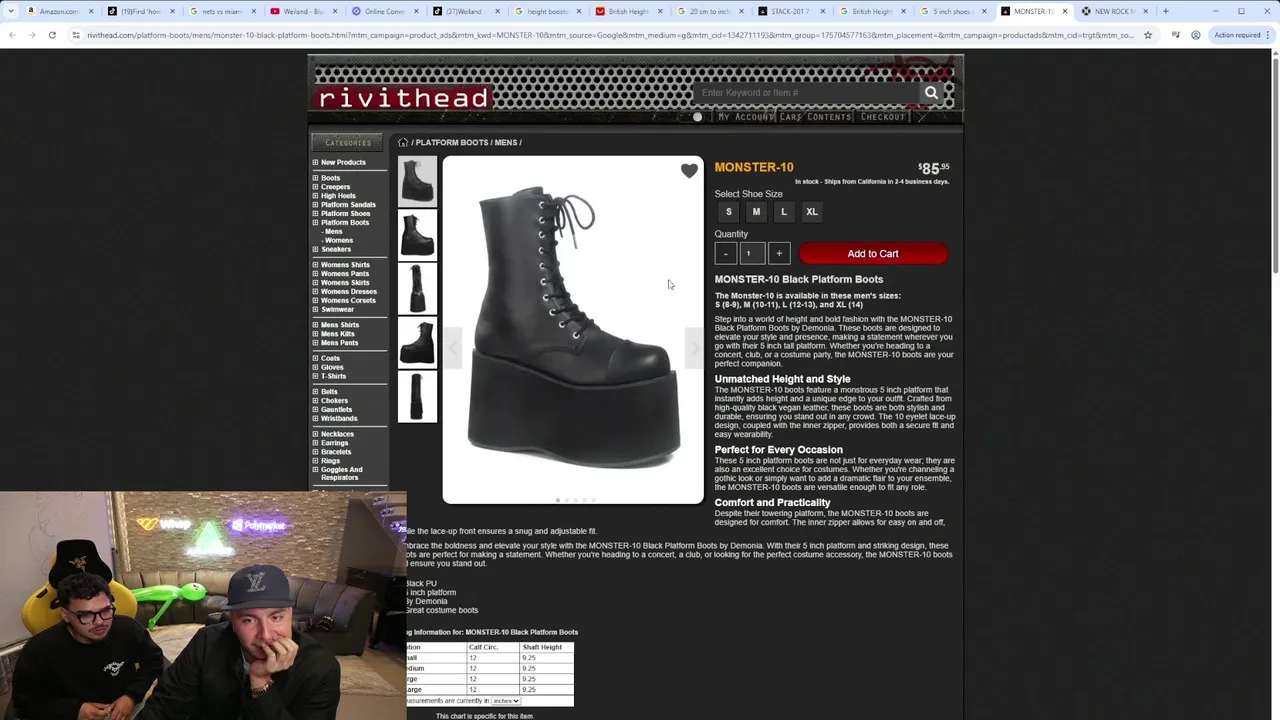This screenshot has width=1280, height=720.
Task: Expand the Mens Kilts category
Action: tap(315, 334)
